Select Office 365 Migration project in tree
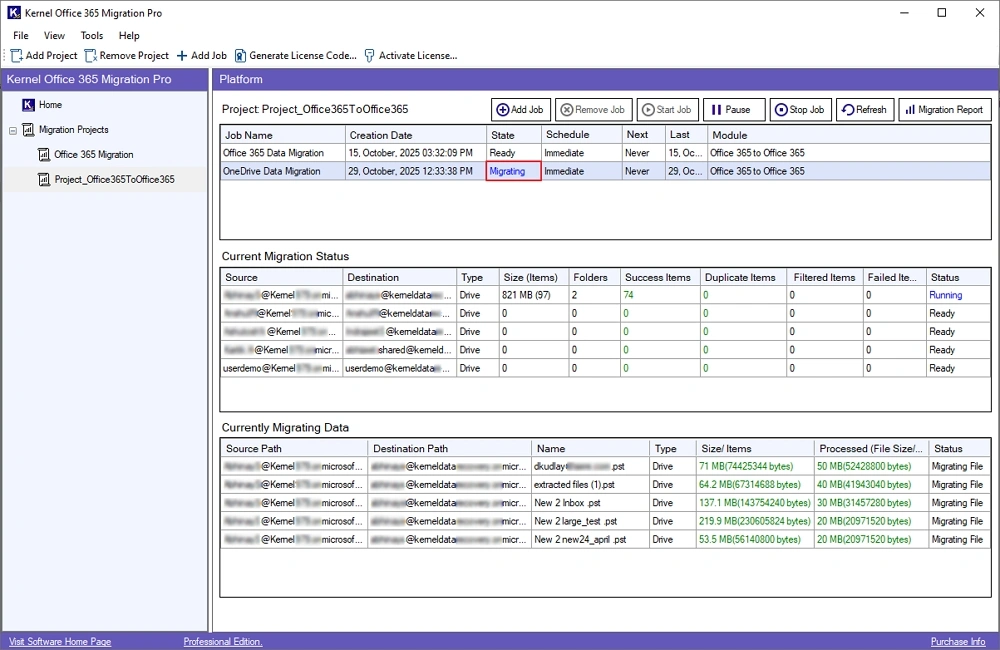Image resolution: width=1000 pixels, height=650 pixels. pyautogui.click(x=93, y=155)
